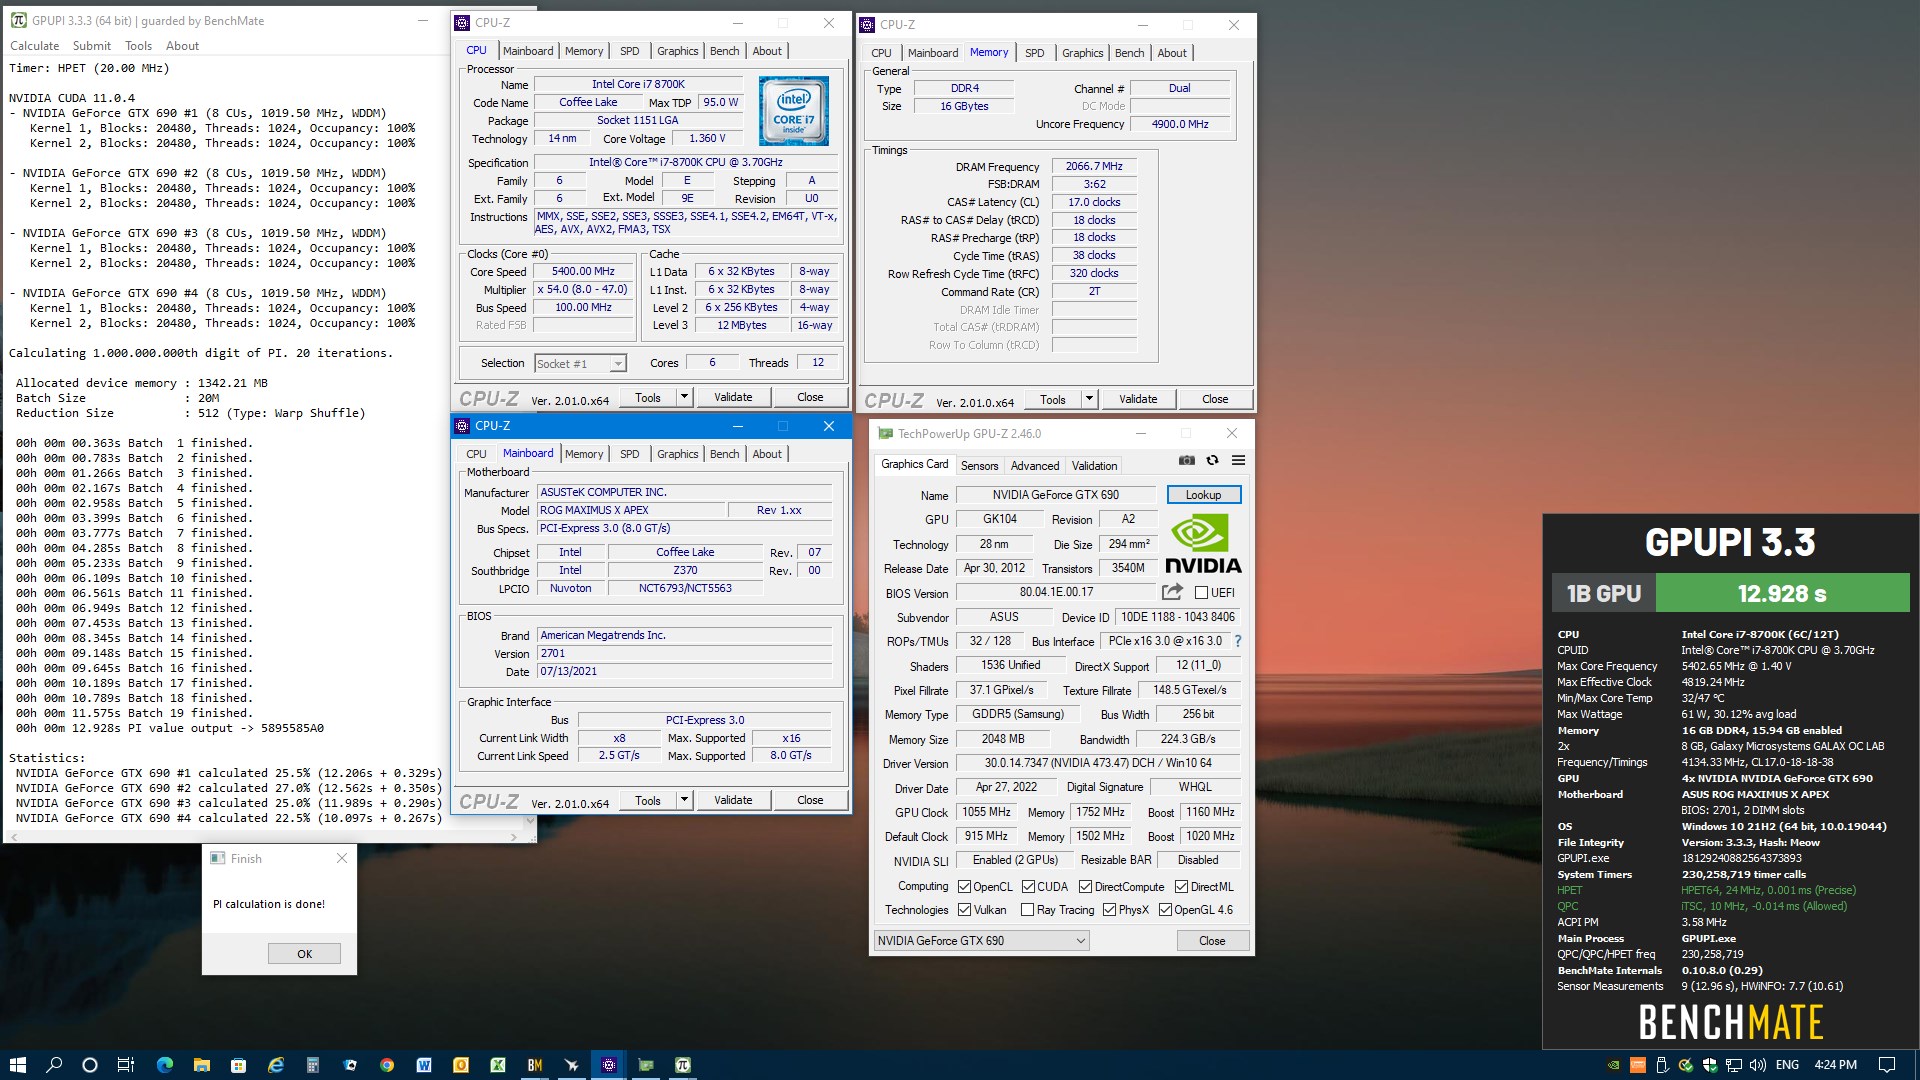The image size is (1920, 1080).
Task: Click Validate in CPU-Z CPU window
Action: [732, 397]
